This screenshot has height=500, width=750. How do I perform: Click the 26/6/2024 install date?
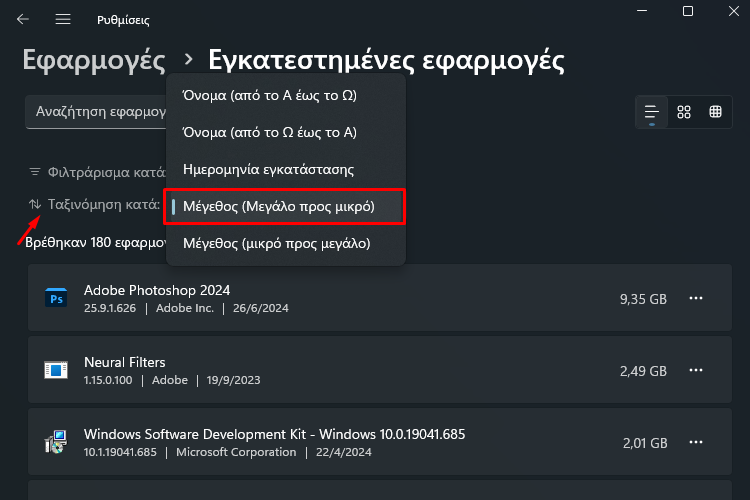[261, 308]
